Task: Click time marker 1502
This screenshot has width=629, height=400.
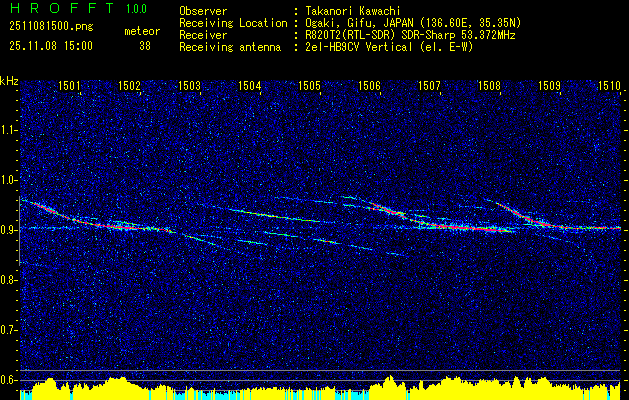Action: pyautogui.click(x=130, y=86)
